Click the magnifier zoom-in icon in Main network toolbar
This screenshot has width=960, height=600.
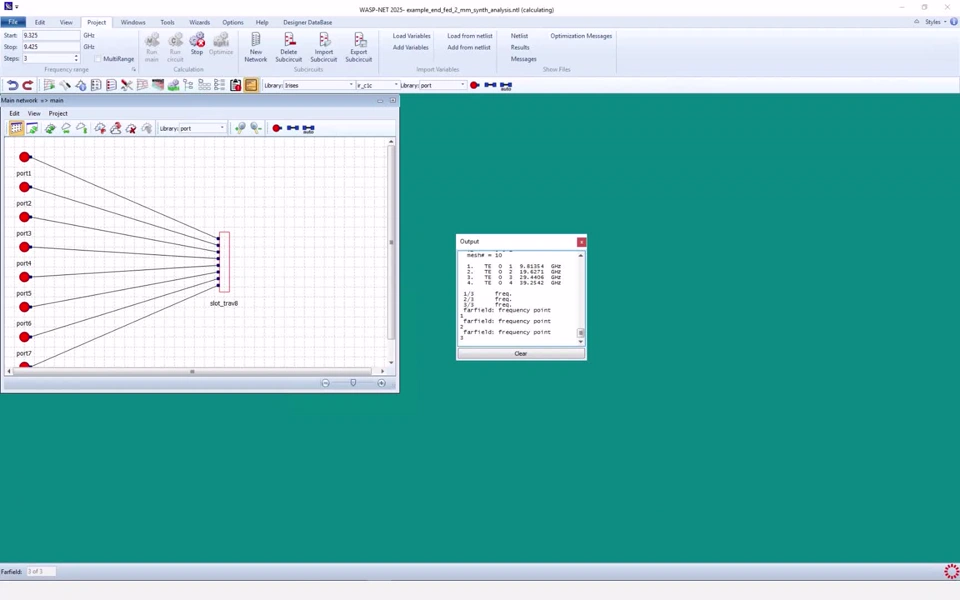240,128
